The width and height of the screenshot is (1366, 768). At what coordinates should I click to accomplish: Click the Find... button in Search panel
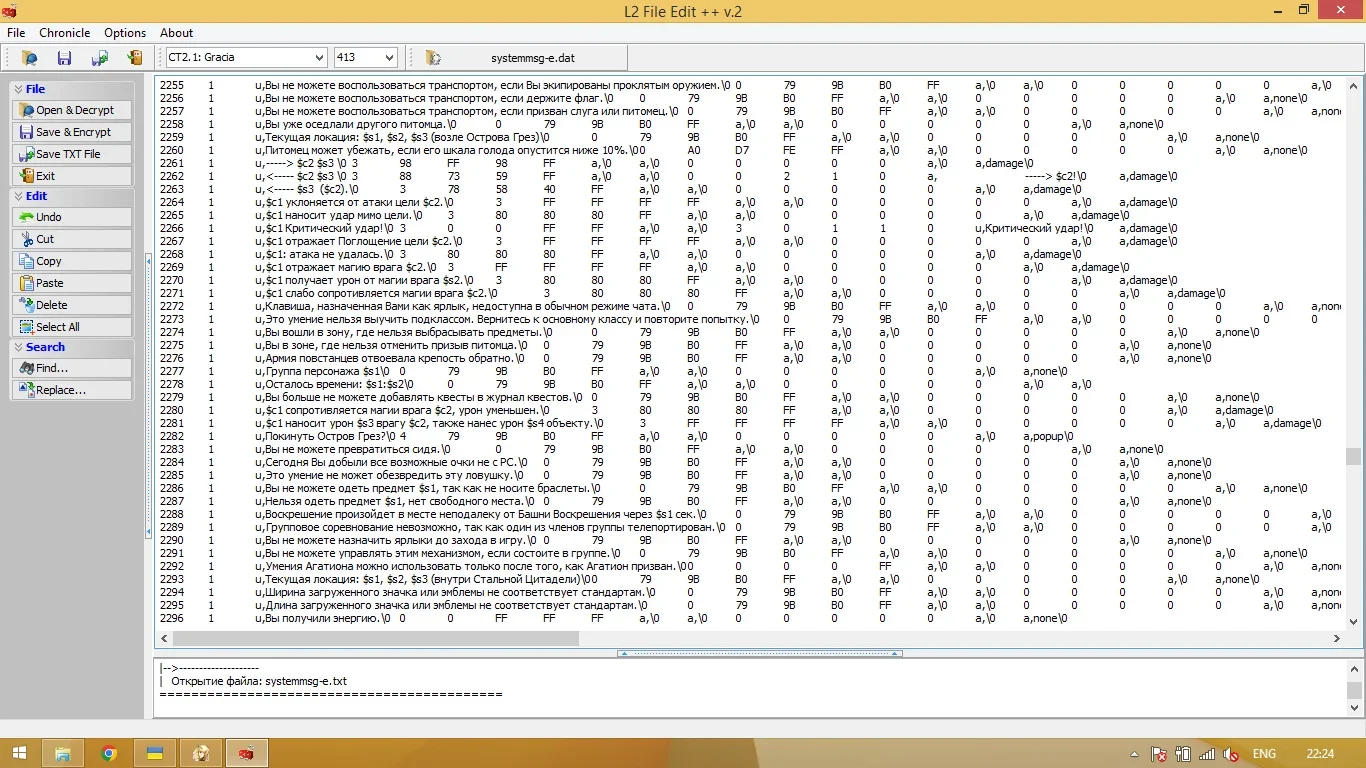coord(72,368)
